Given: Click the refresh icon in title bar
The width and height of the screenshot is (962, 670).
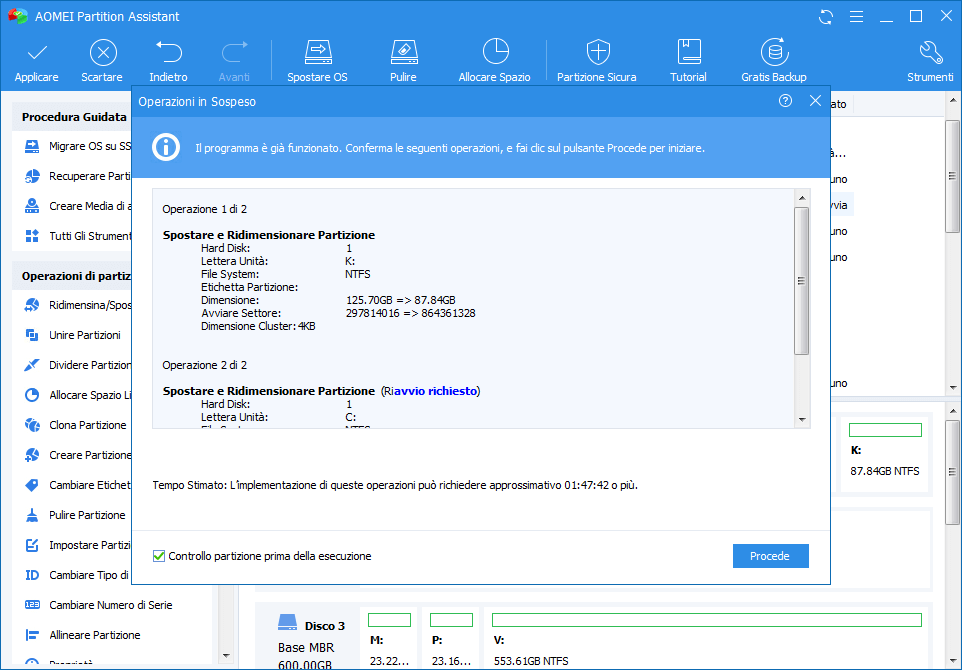Looking at the screenshot, I should pos(826,17).
